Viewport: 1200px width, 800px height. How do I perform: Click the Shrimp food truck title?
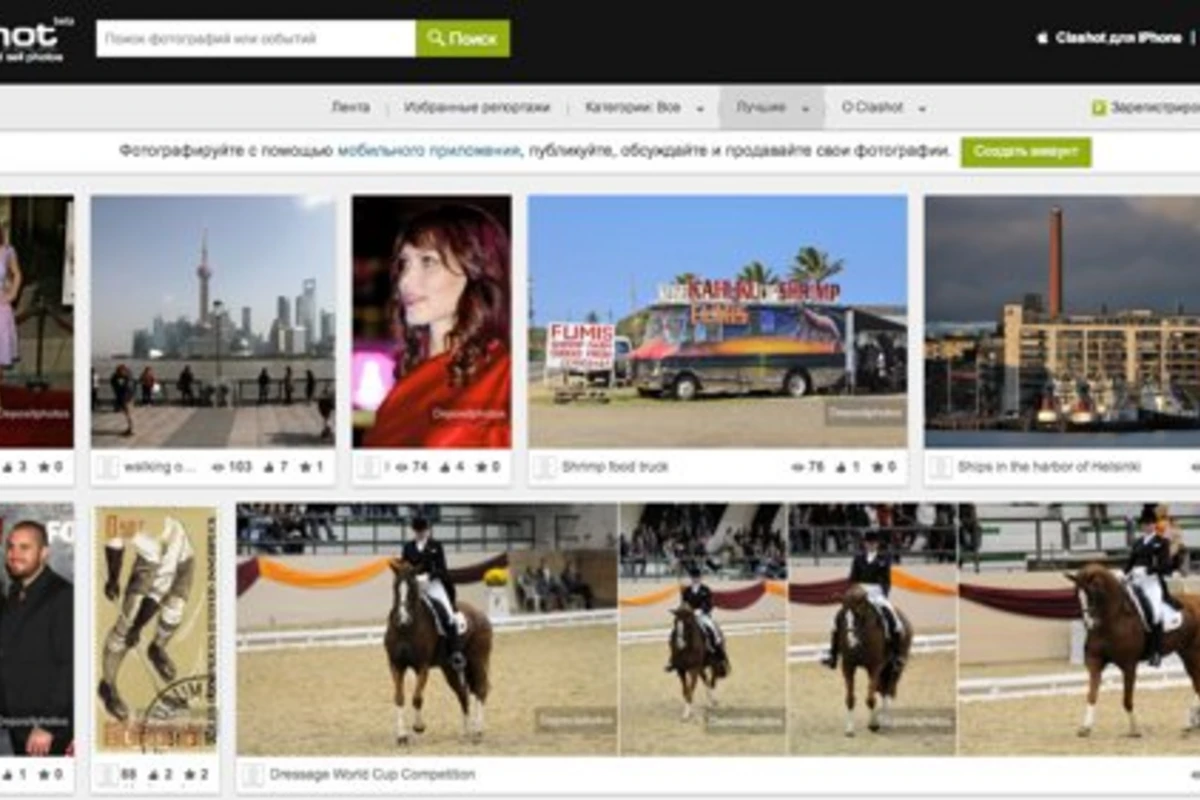pyautogui.click(x=615, y=467)
